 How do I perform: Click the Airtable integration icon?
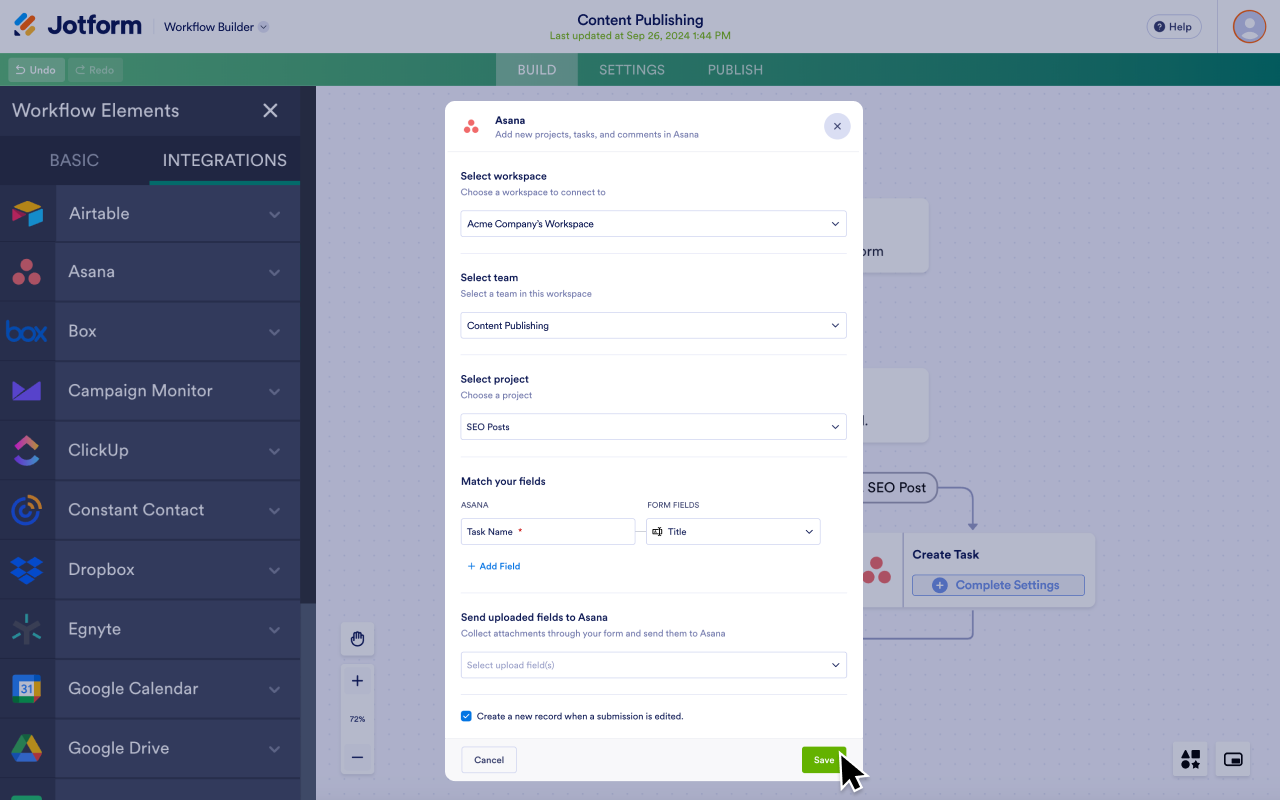pos(27,213)
